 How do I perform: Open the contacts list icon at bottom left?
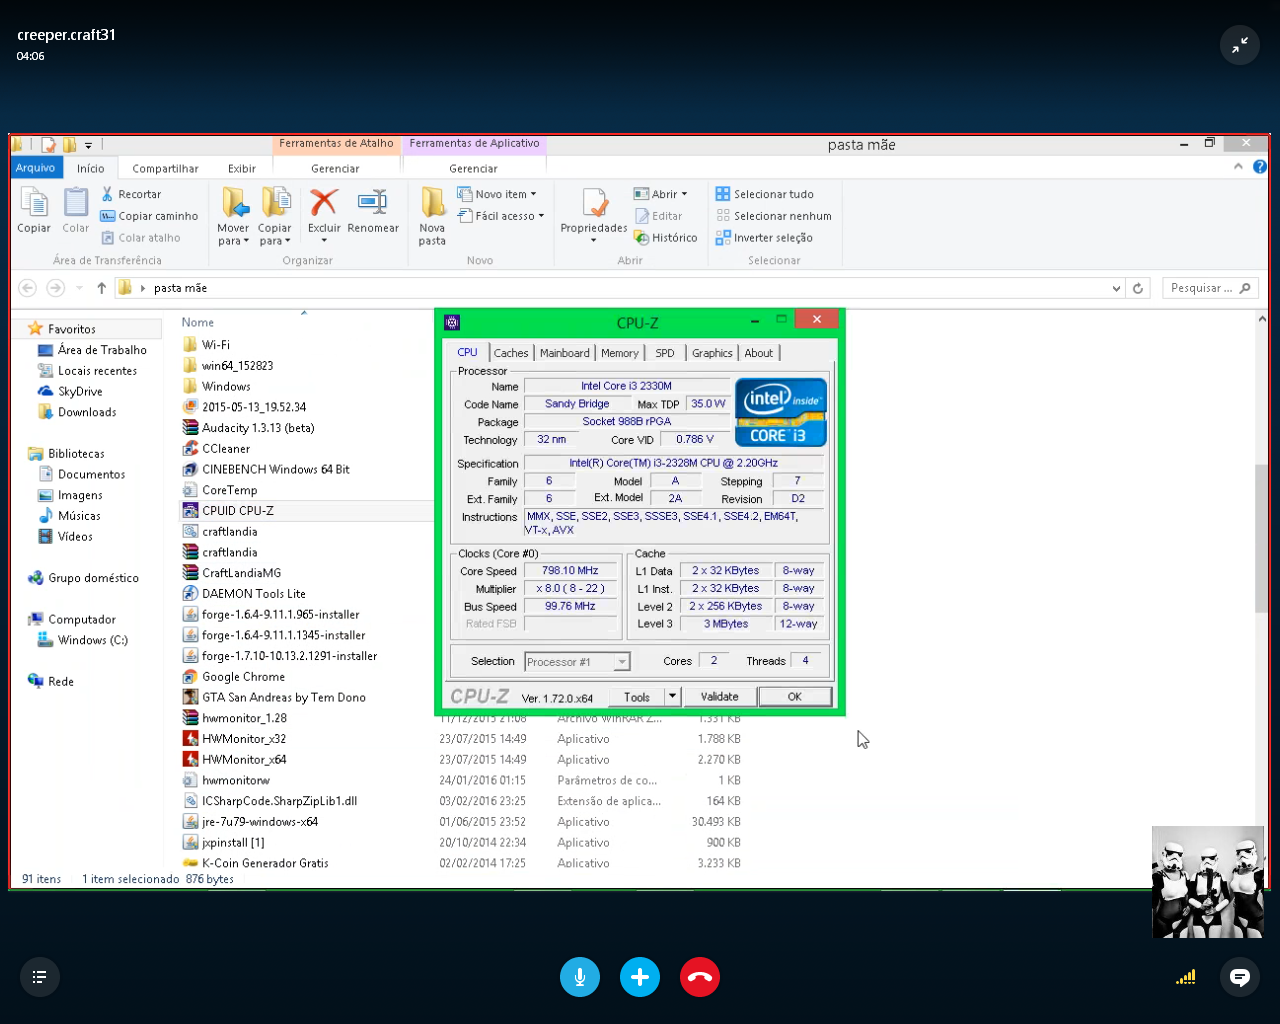pyautogui.click(x=40, y=977)
